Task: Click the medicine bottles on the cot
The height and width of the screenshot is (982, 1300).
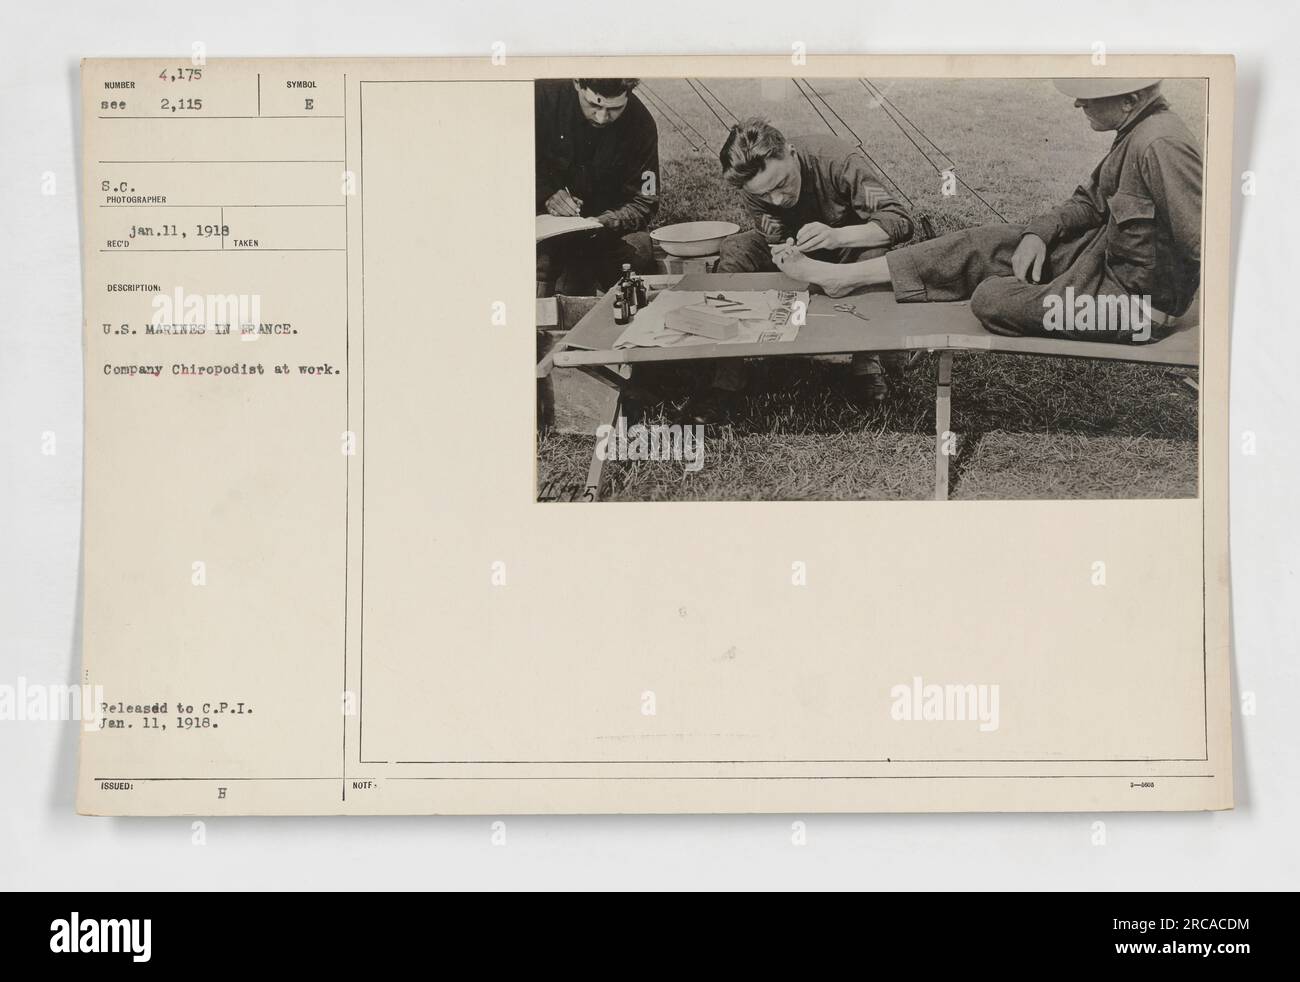Action: click(629, 295)
